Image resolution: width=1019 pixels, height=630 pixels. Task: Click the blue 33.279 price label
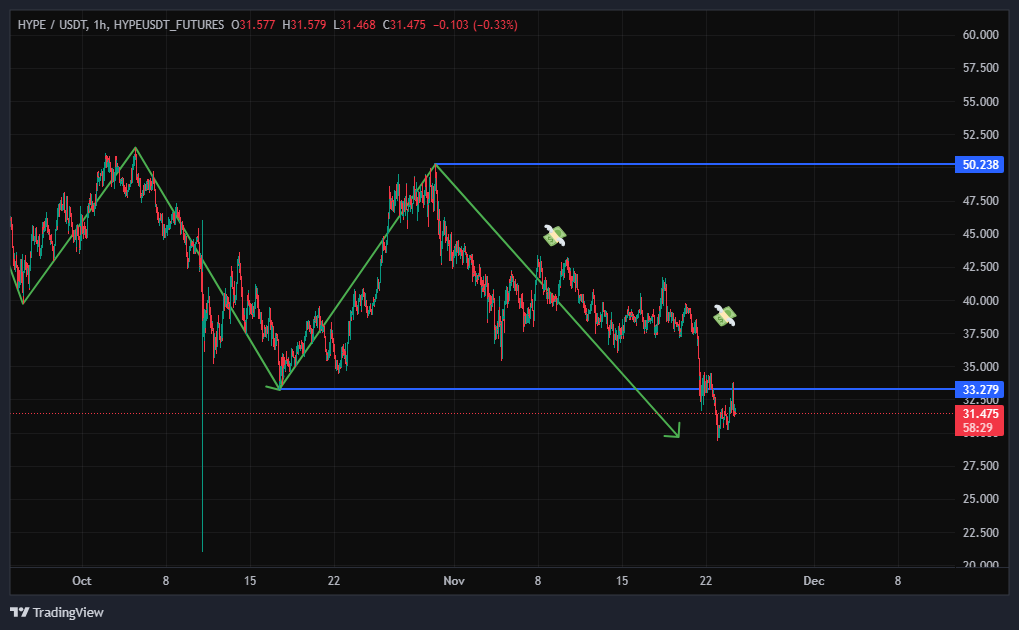click(x=981, y=389)
